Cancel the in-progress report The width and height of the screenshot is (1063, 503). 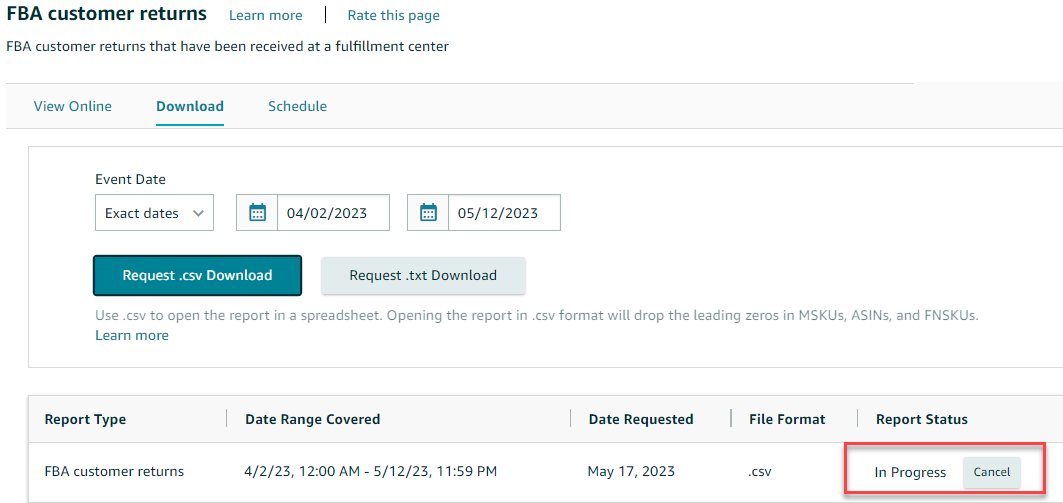click(992, 472)
